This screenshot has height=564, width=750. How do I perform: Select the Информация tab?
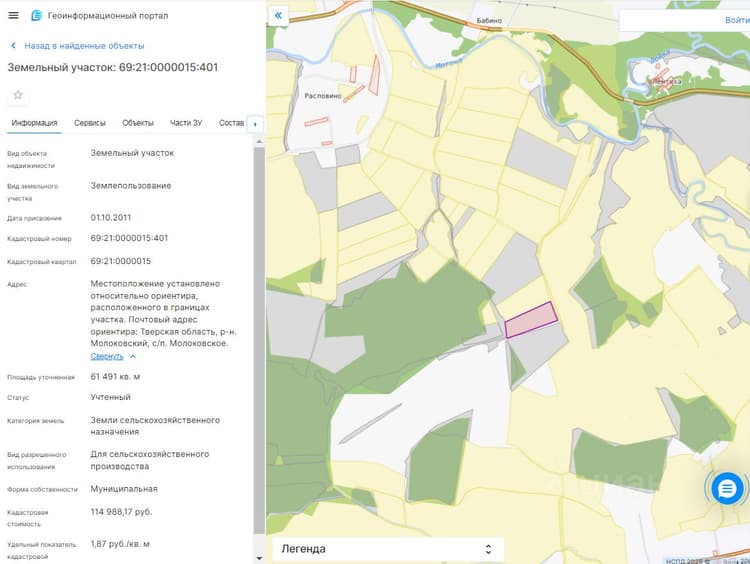[34, 123]
